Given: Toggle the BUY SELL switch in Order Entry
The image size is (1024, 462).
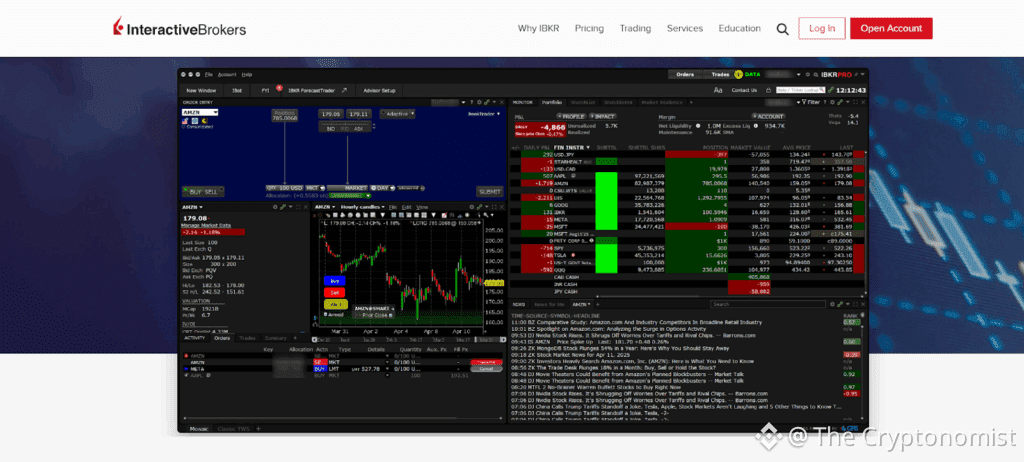Looking at the screenshot, I should point(202,191).
